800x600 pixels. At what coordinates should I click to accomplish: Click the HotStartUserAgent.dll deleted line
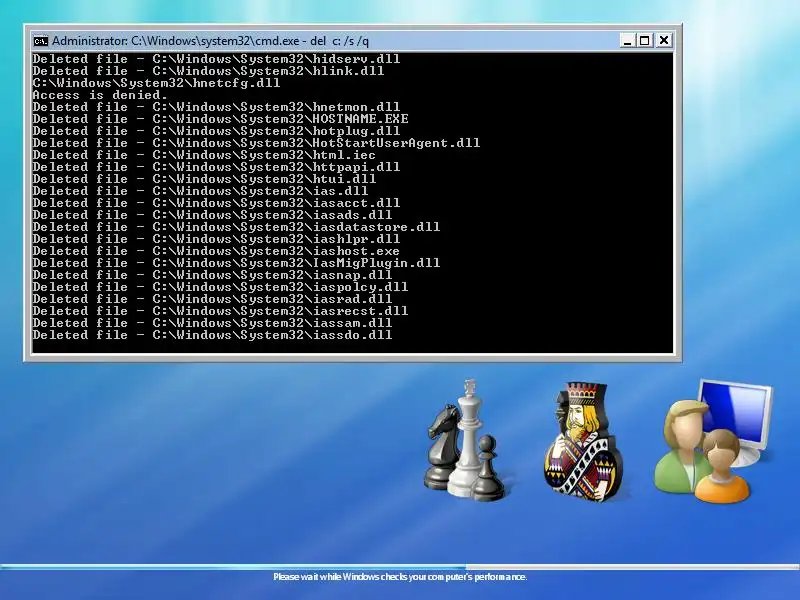click(x=256, y=143)
